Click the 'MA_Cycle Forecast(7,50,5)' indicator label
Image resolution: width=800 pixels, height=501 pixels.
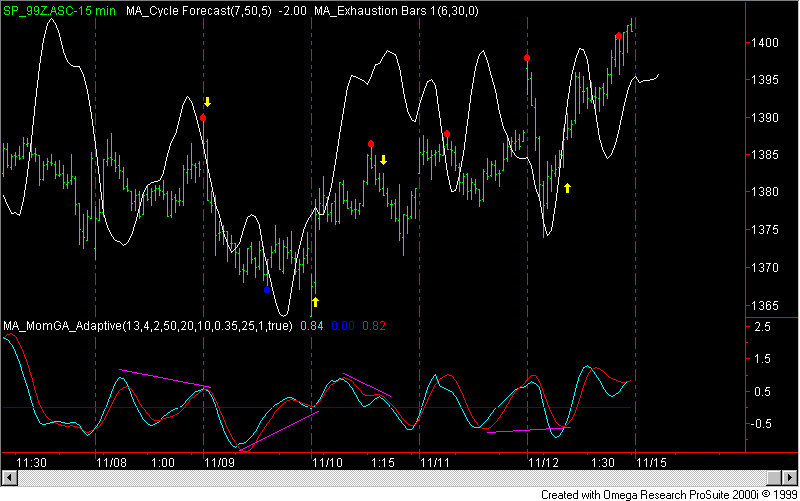click(199, 11)
